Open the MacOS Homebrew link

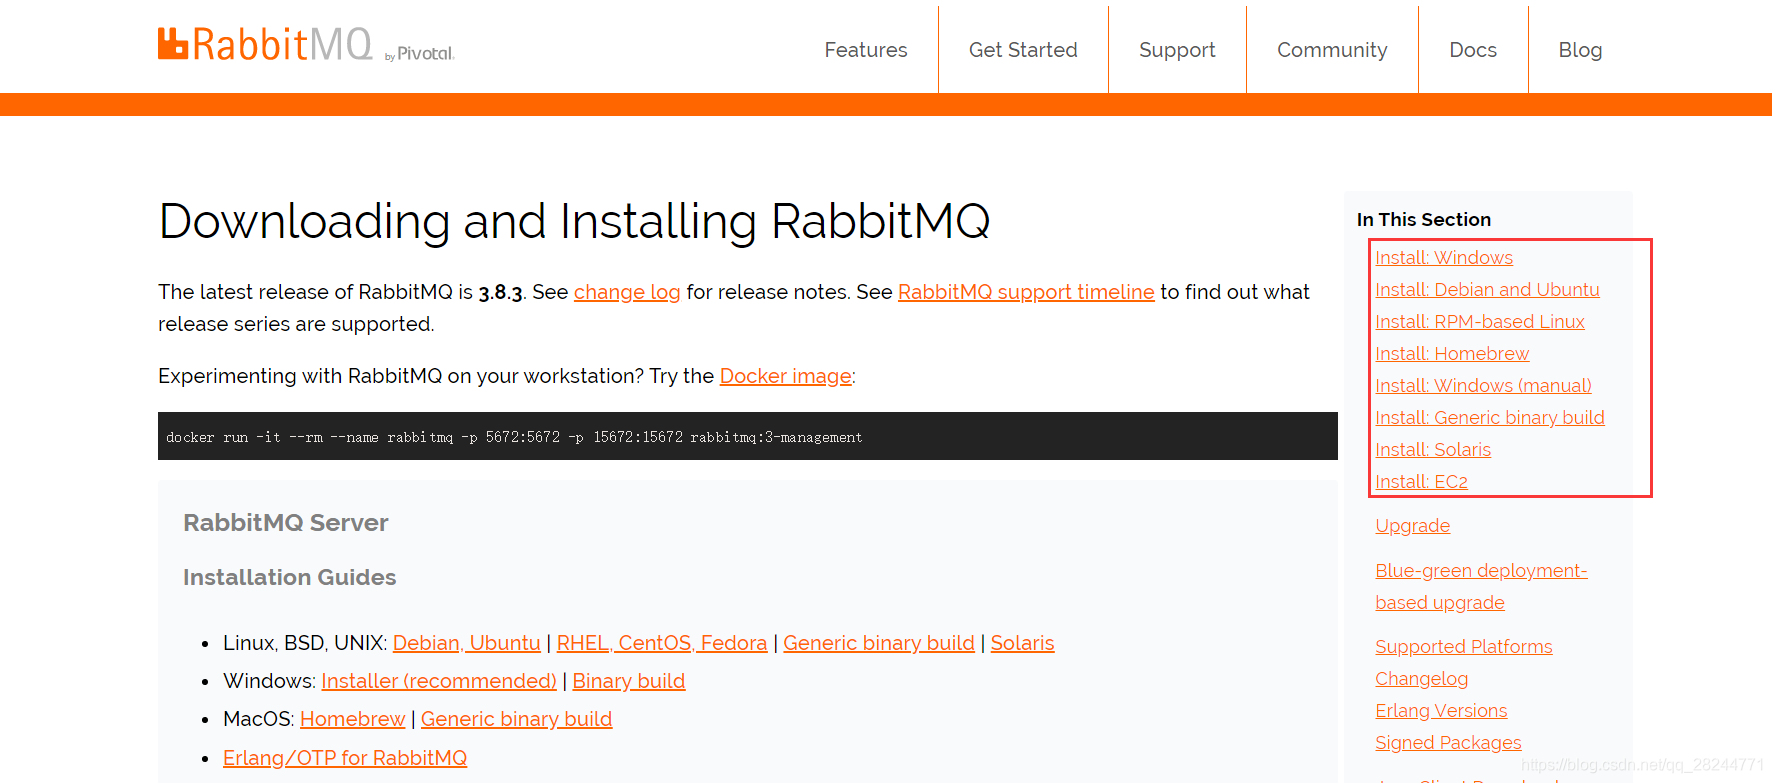[x=353, y=719]
